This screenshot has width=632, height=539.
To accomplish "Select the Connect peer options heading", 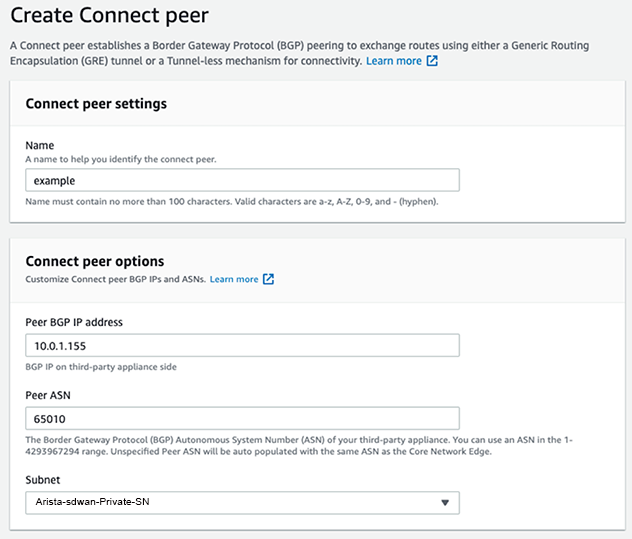I will pyautogui.click(x=94, y=262).
